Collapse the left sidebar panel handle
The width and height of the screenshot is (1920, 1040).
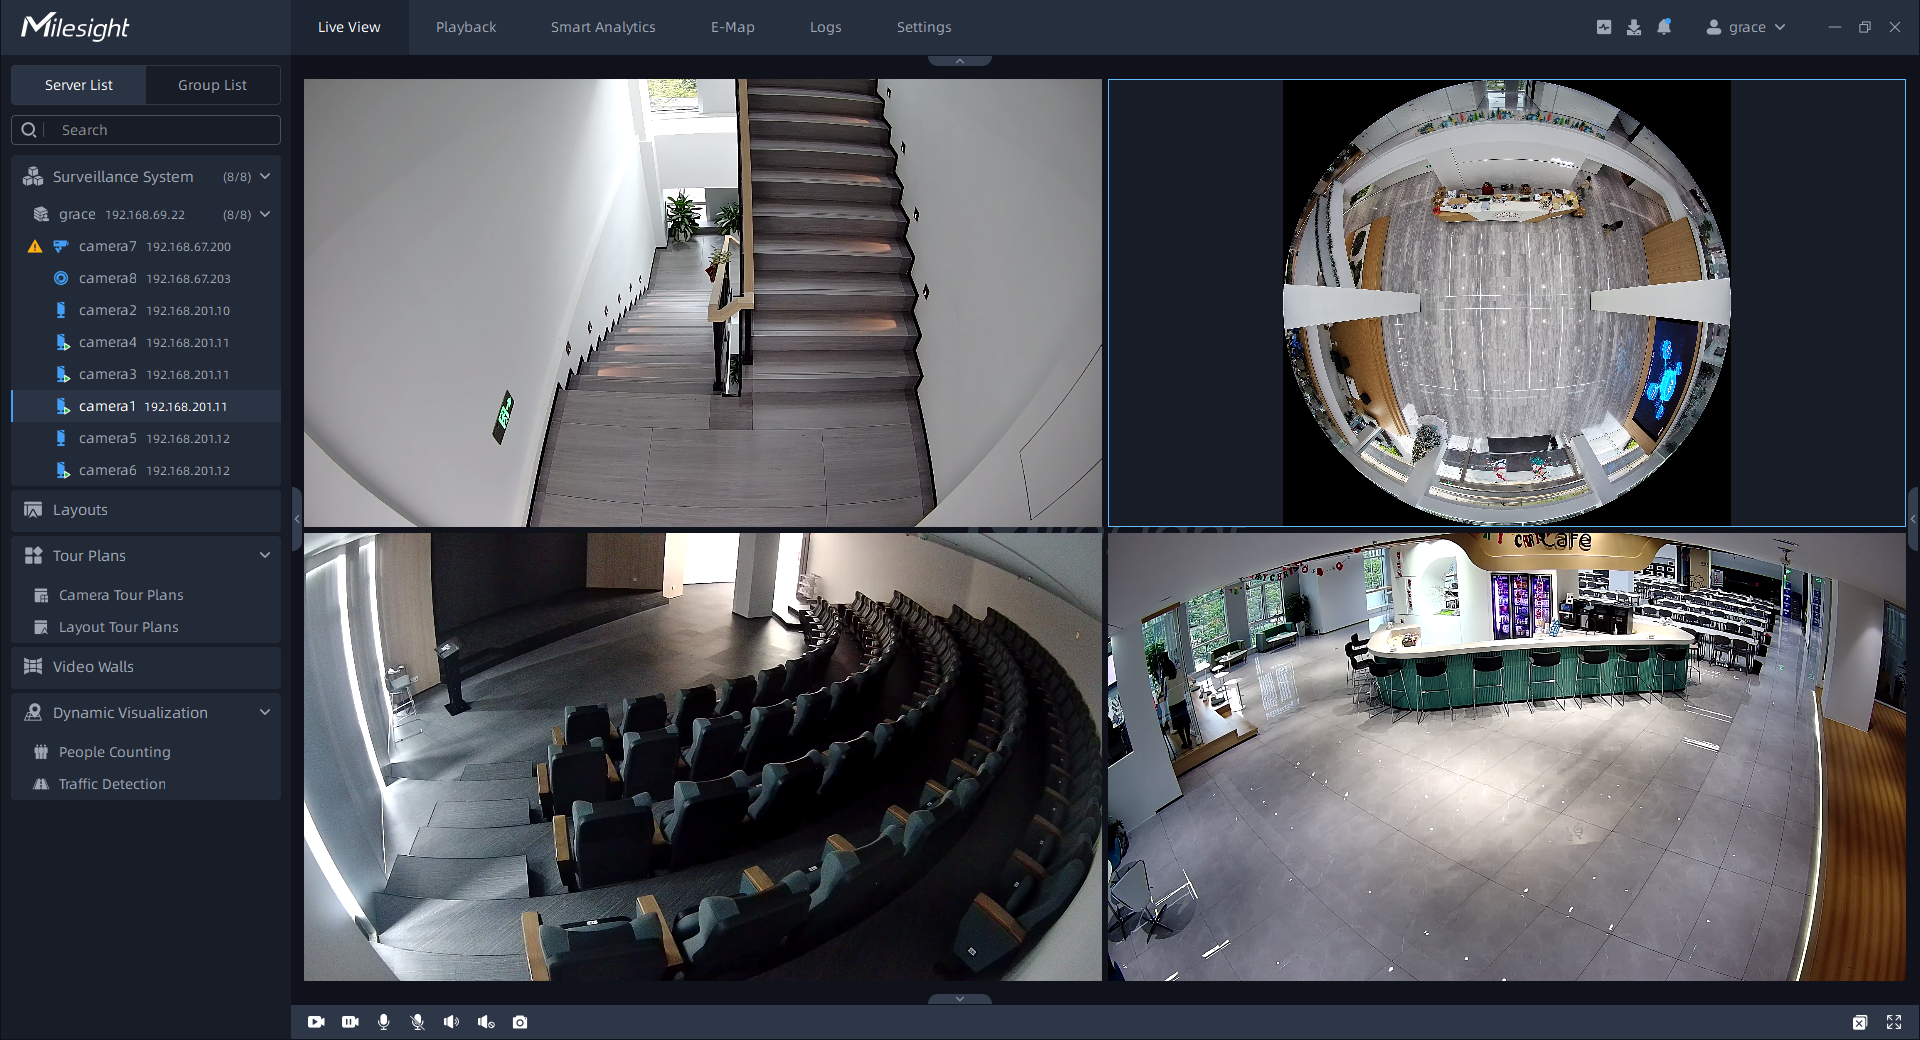click(296, 520)
